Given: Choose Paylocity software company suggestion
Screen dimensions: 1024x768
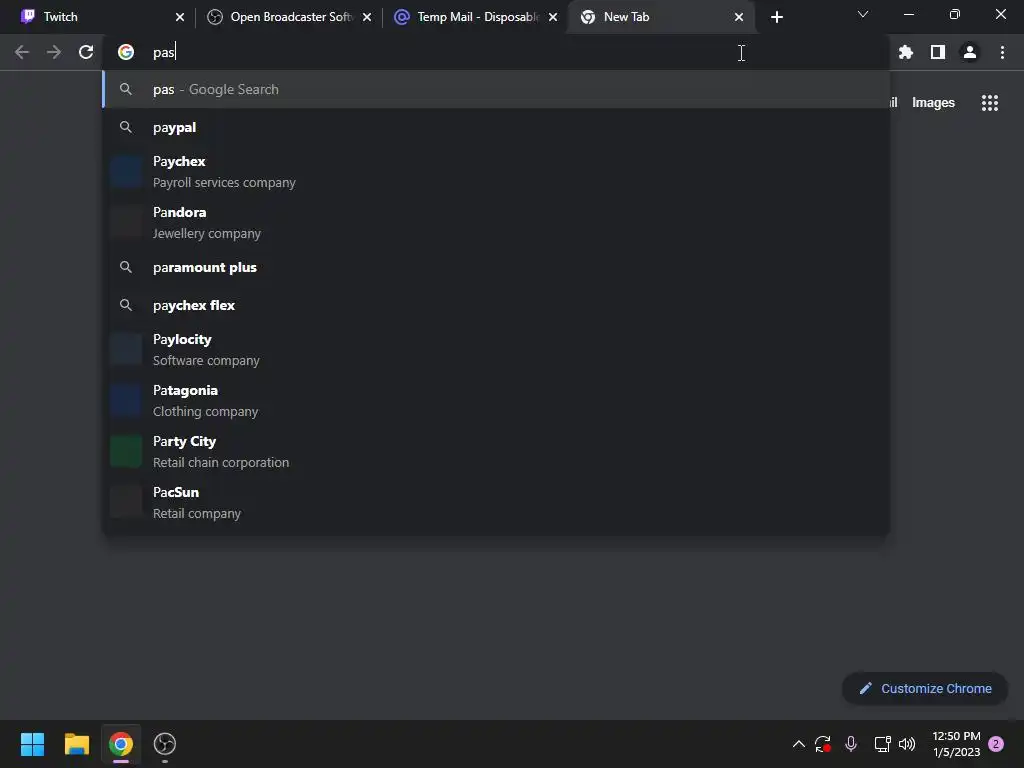Looking at the screenshot, I should click(x=496, y=349).
